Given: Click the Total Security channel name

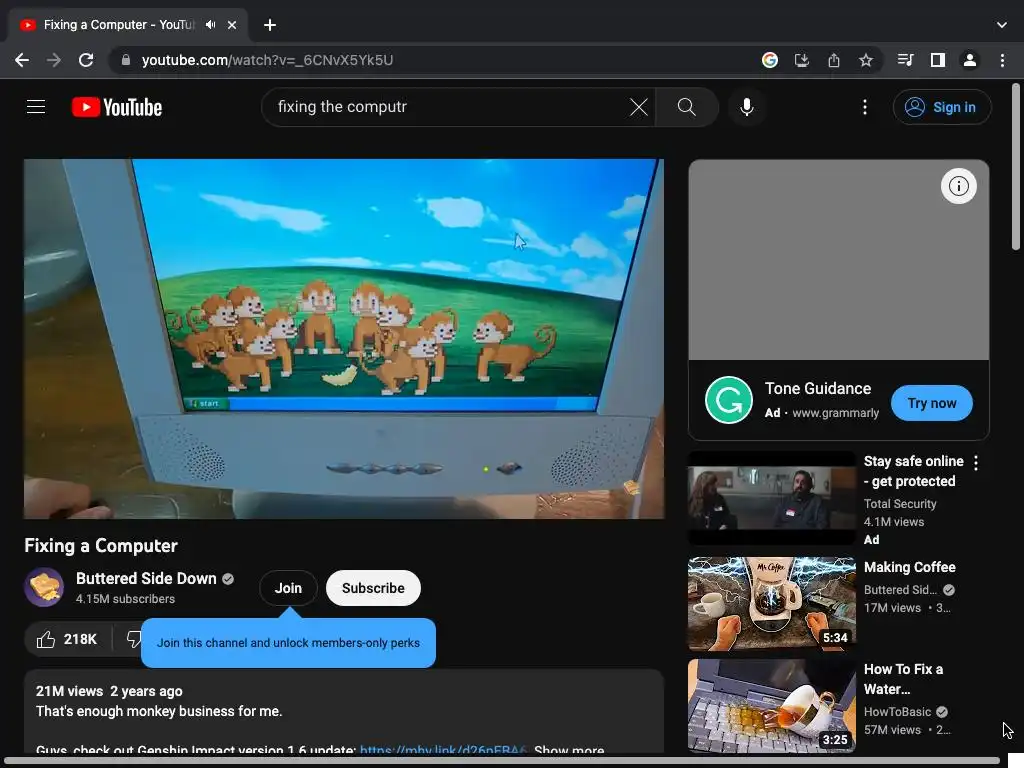Looking at the screenshot, I should click(899, 504).
